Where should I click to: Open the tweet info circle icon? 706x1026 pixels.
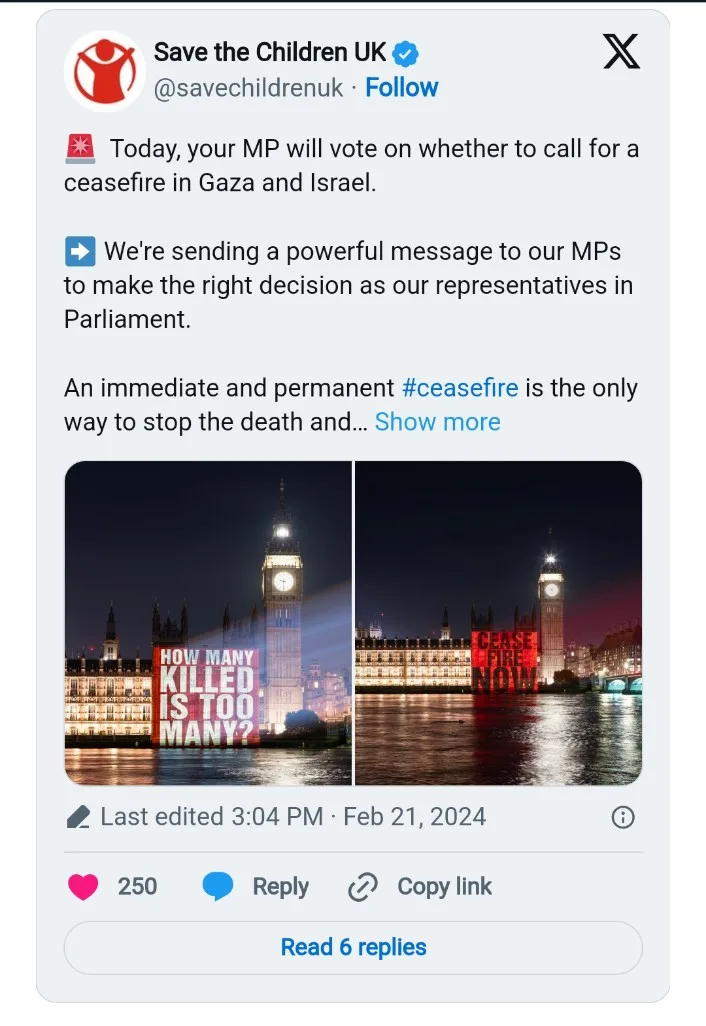click(622, 817)
